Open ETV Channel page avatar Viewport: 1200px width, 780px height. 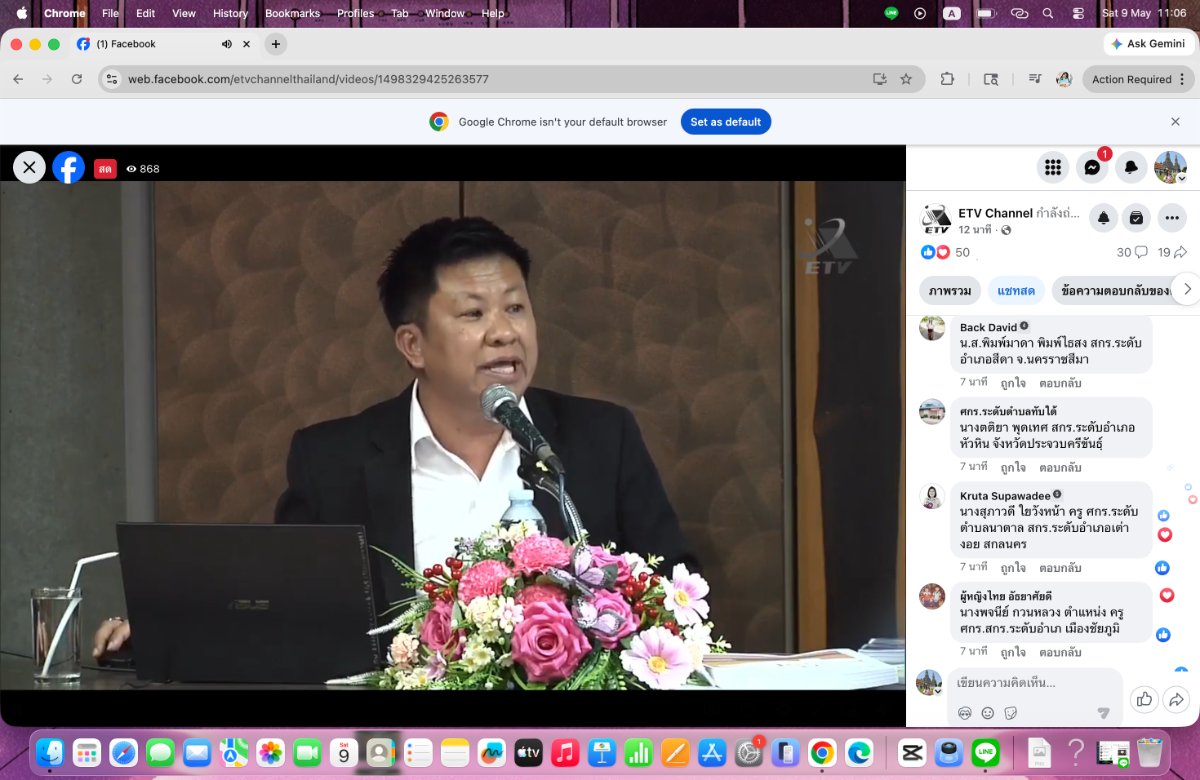(935, 219)
